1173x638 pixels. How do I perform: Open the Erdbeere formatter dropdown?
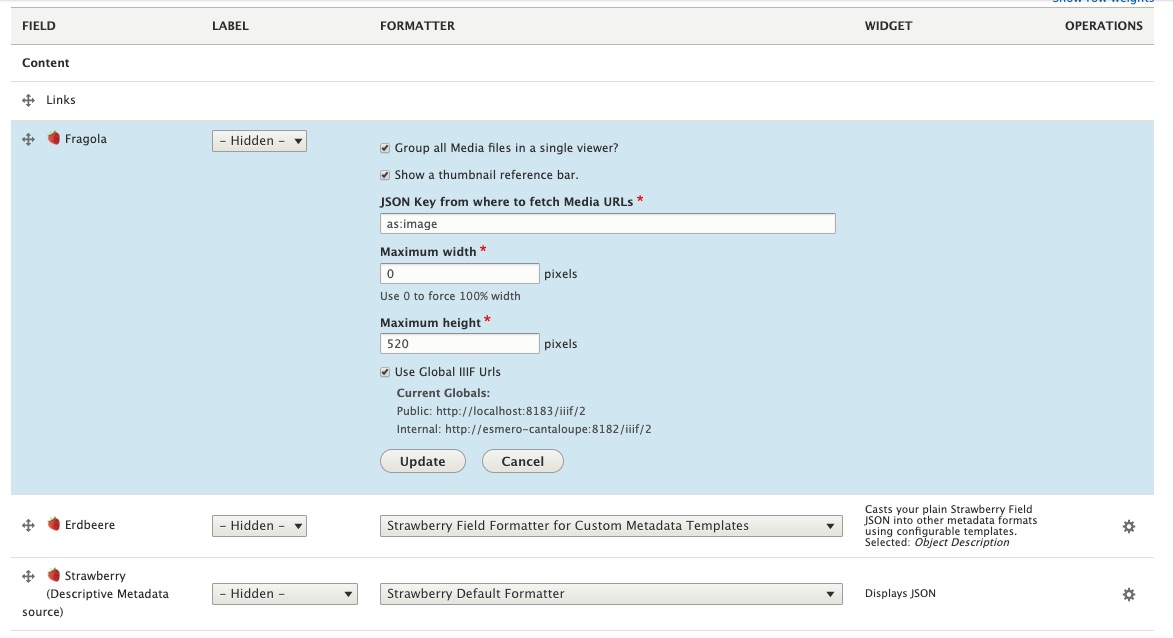point(611,526)
